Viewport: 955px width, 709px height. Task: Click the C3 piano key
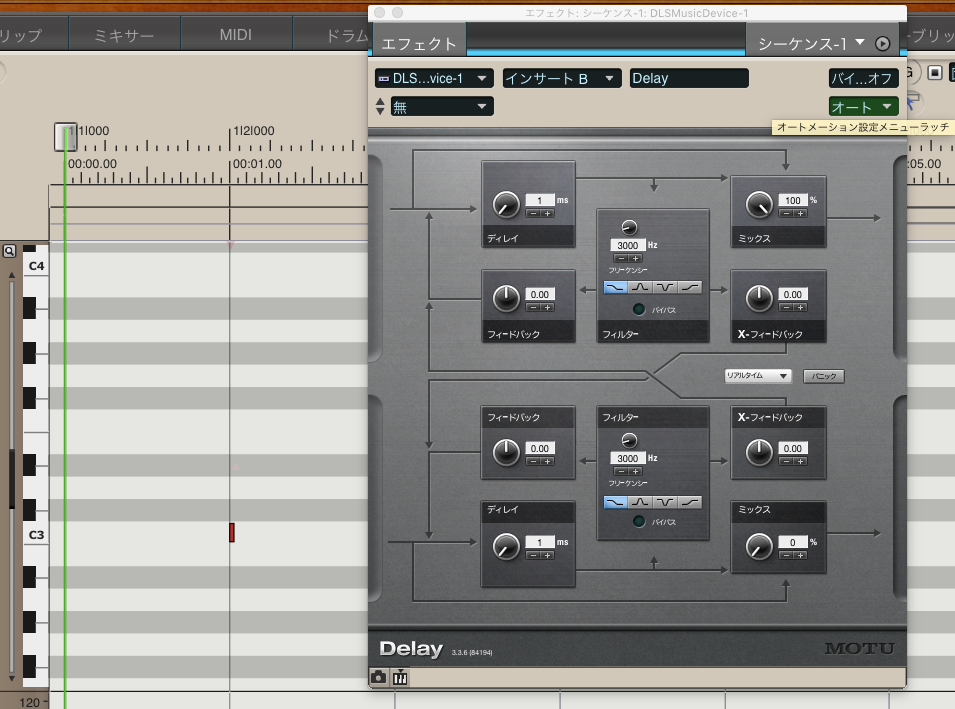click(36, 535)
